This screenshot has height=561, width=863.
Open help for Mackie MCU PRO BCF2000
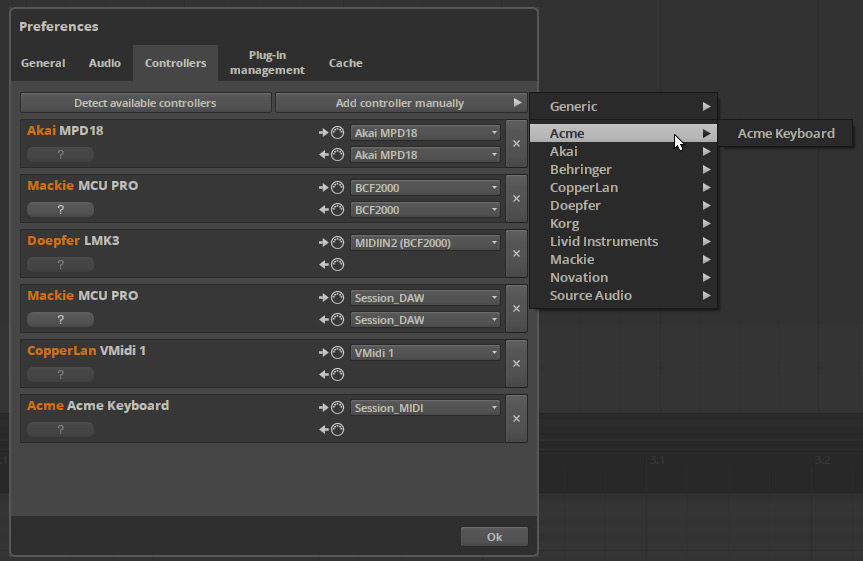coord(61,210)
